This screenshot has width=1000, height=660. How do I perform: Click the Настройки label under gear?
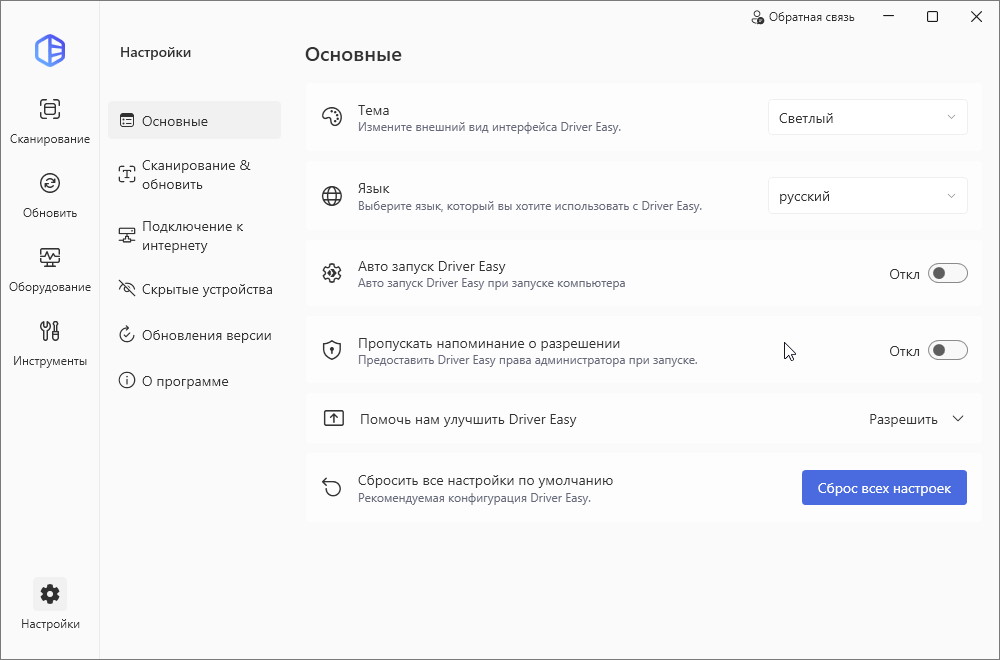[50, 624]
